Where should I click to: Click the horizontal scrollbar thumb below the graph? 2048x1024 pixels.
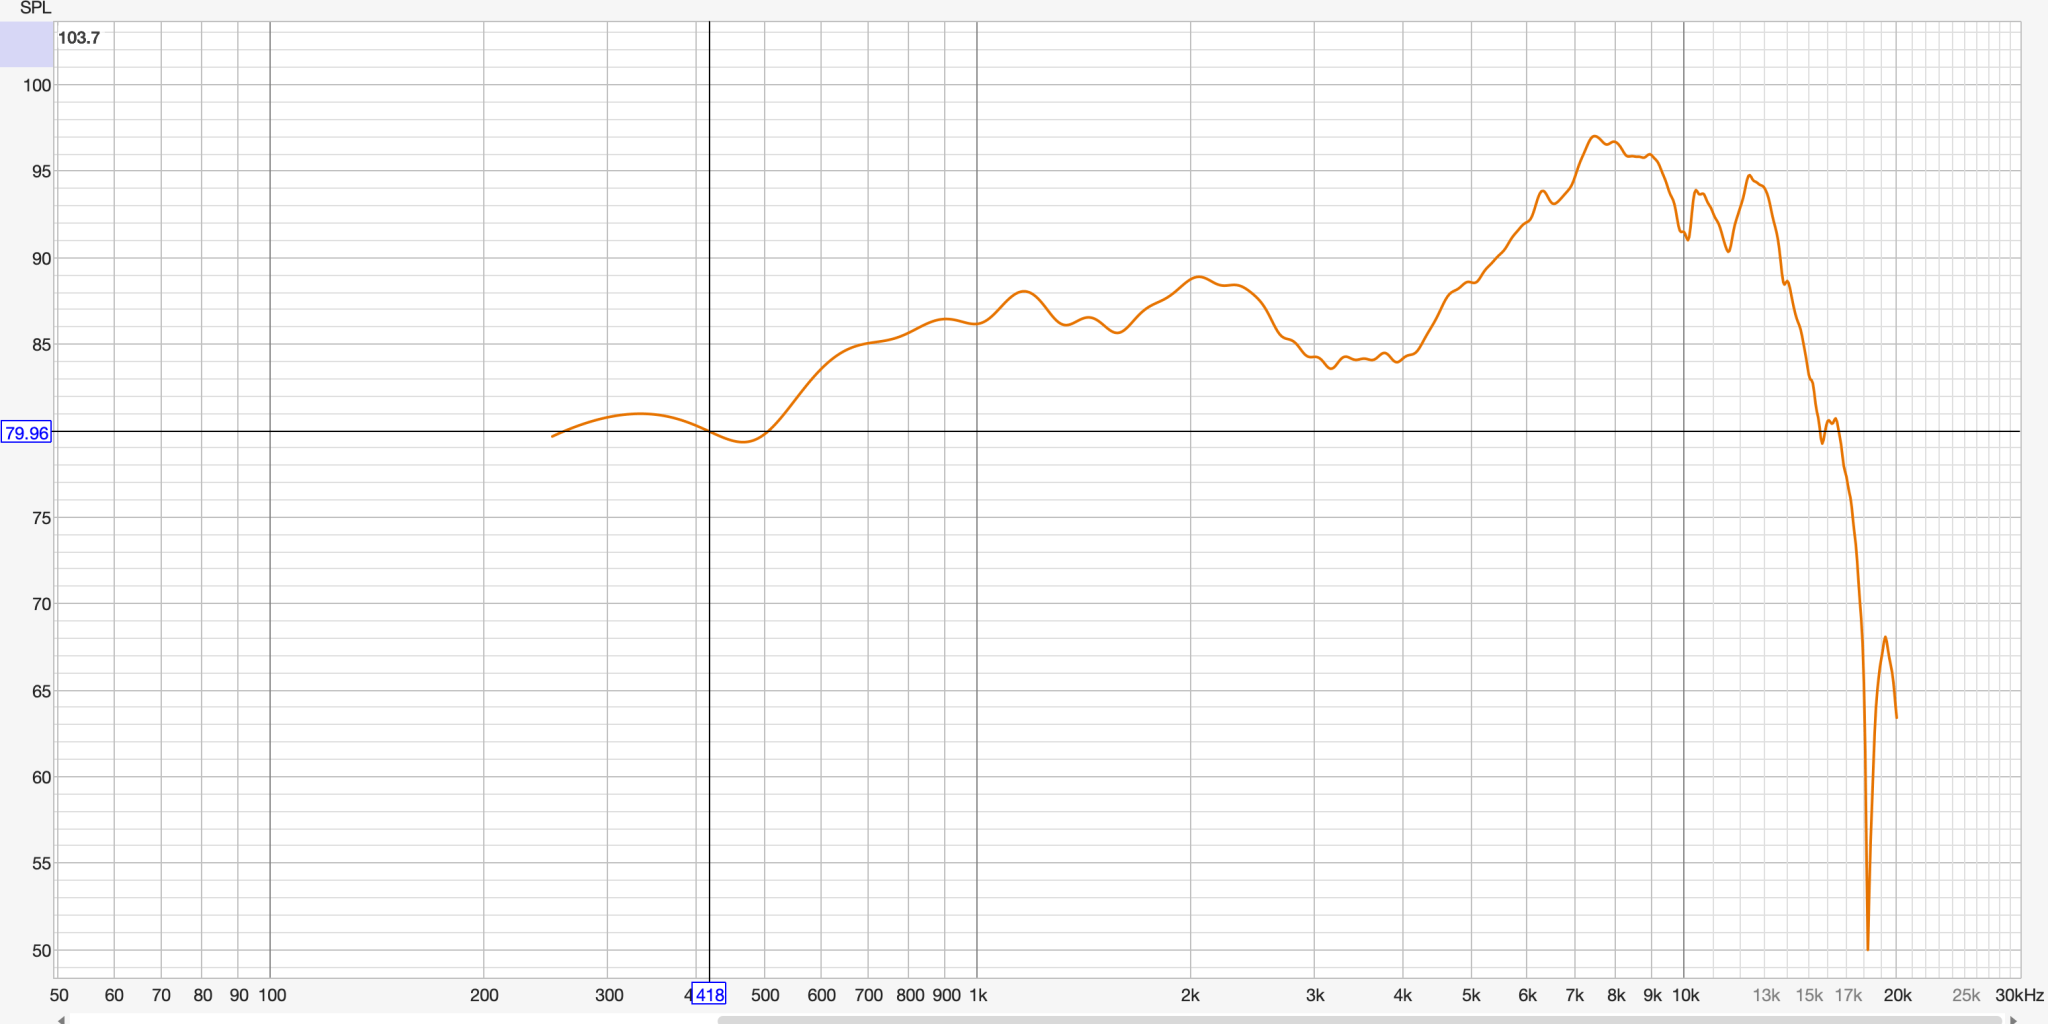[1360, 1020]
